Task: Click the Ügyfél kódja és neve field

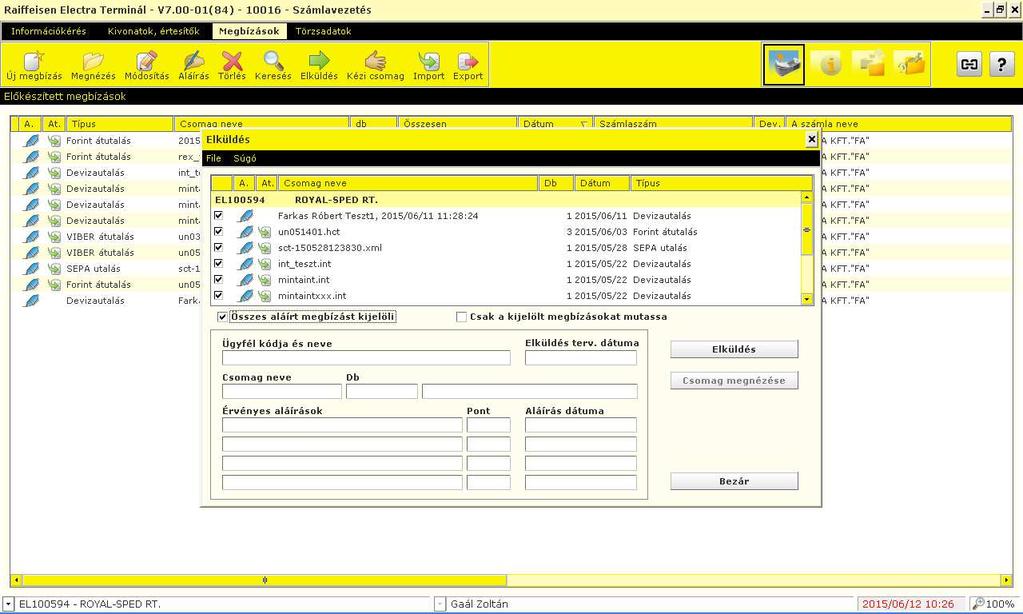Action: [366, 358]
